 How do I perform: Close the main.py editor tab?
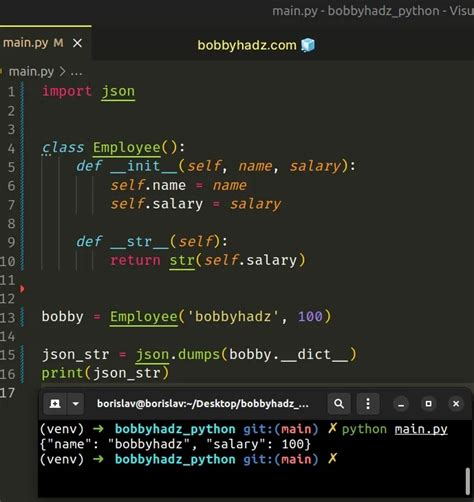[x=77, y=43]
